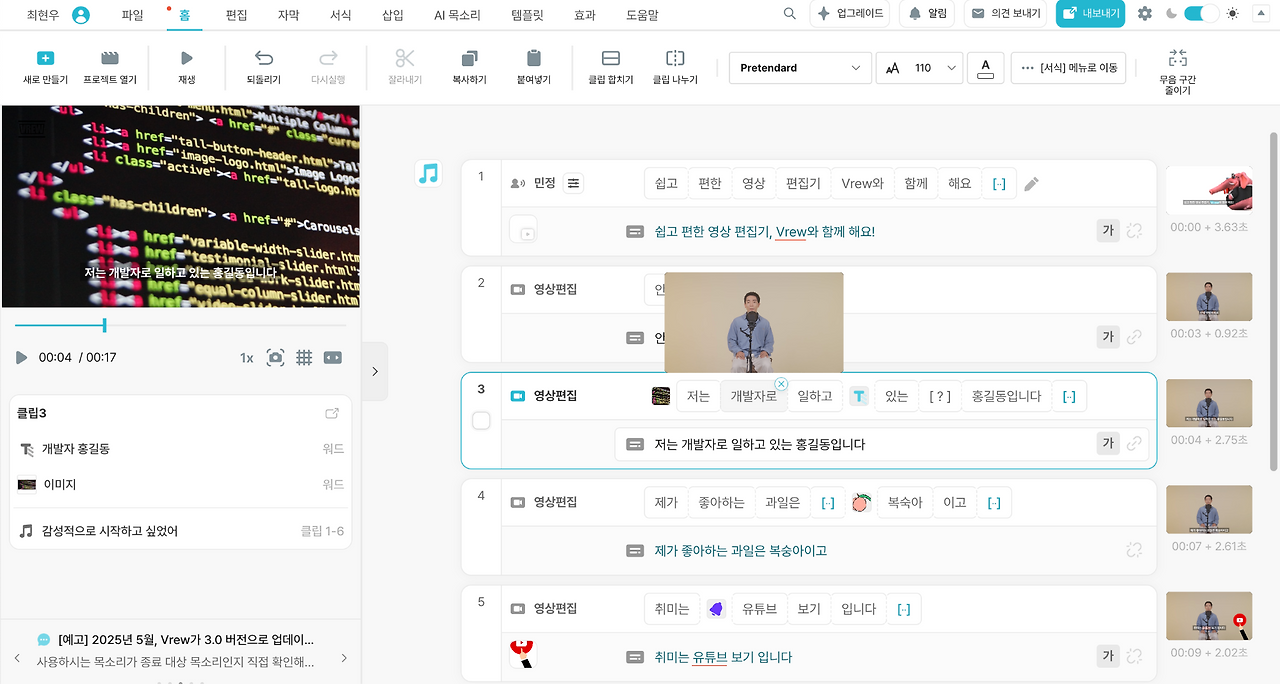This screenshot has width=1280, height=684.
Task: Click the 프로젝트 열기 icon
Action: pos(110,58)
